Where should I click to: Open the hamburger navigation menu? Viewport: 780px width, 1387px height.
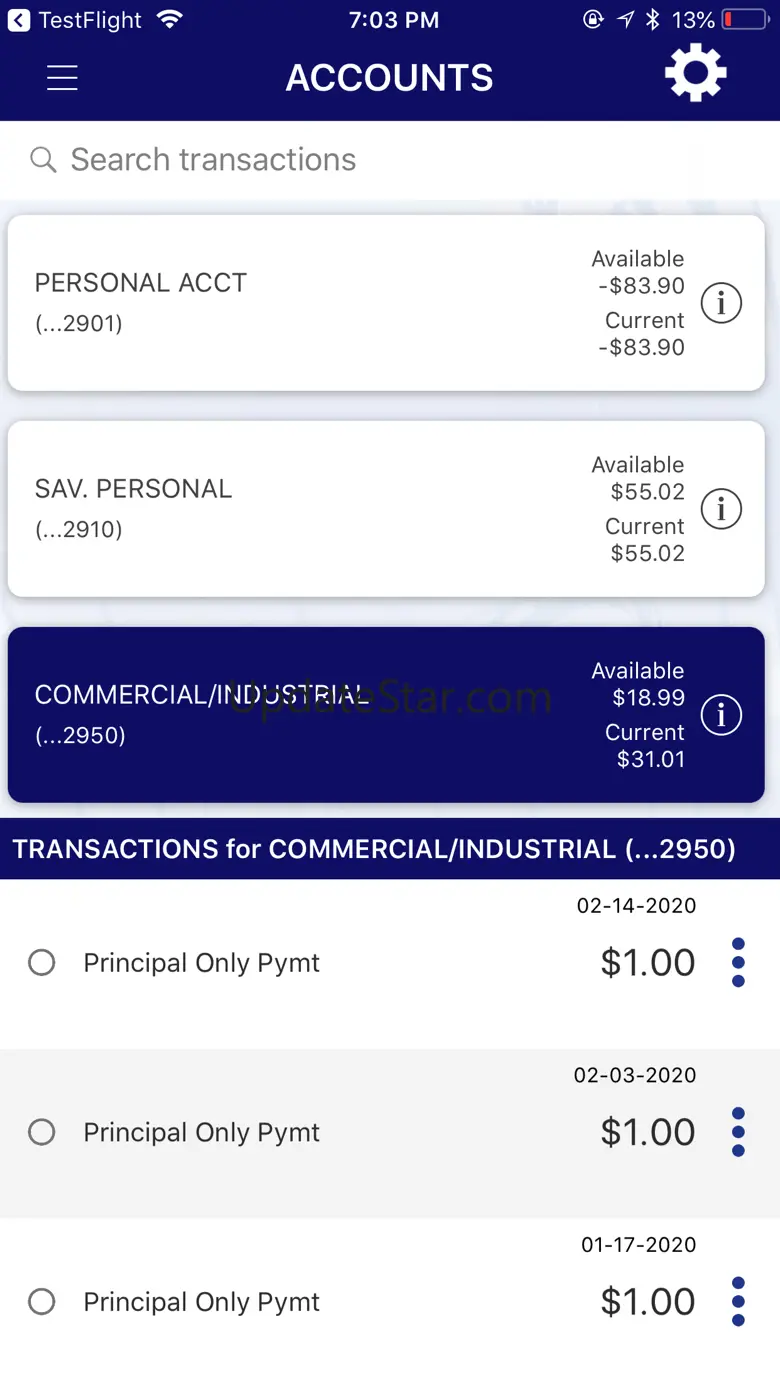coord(62,78)
